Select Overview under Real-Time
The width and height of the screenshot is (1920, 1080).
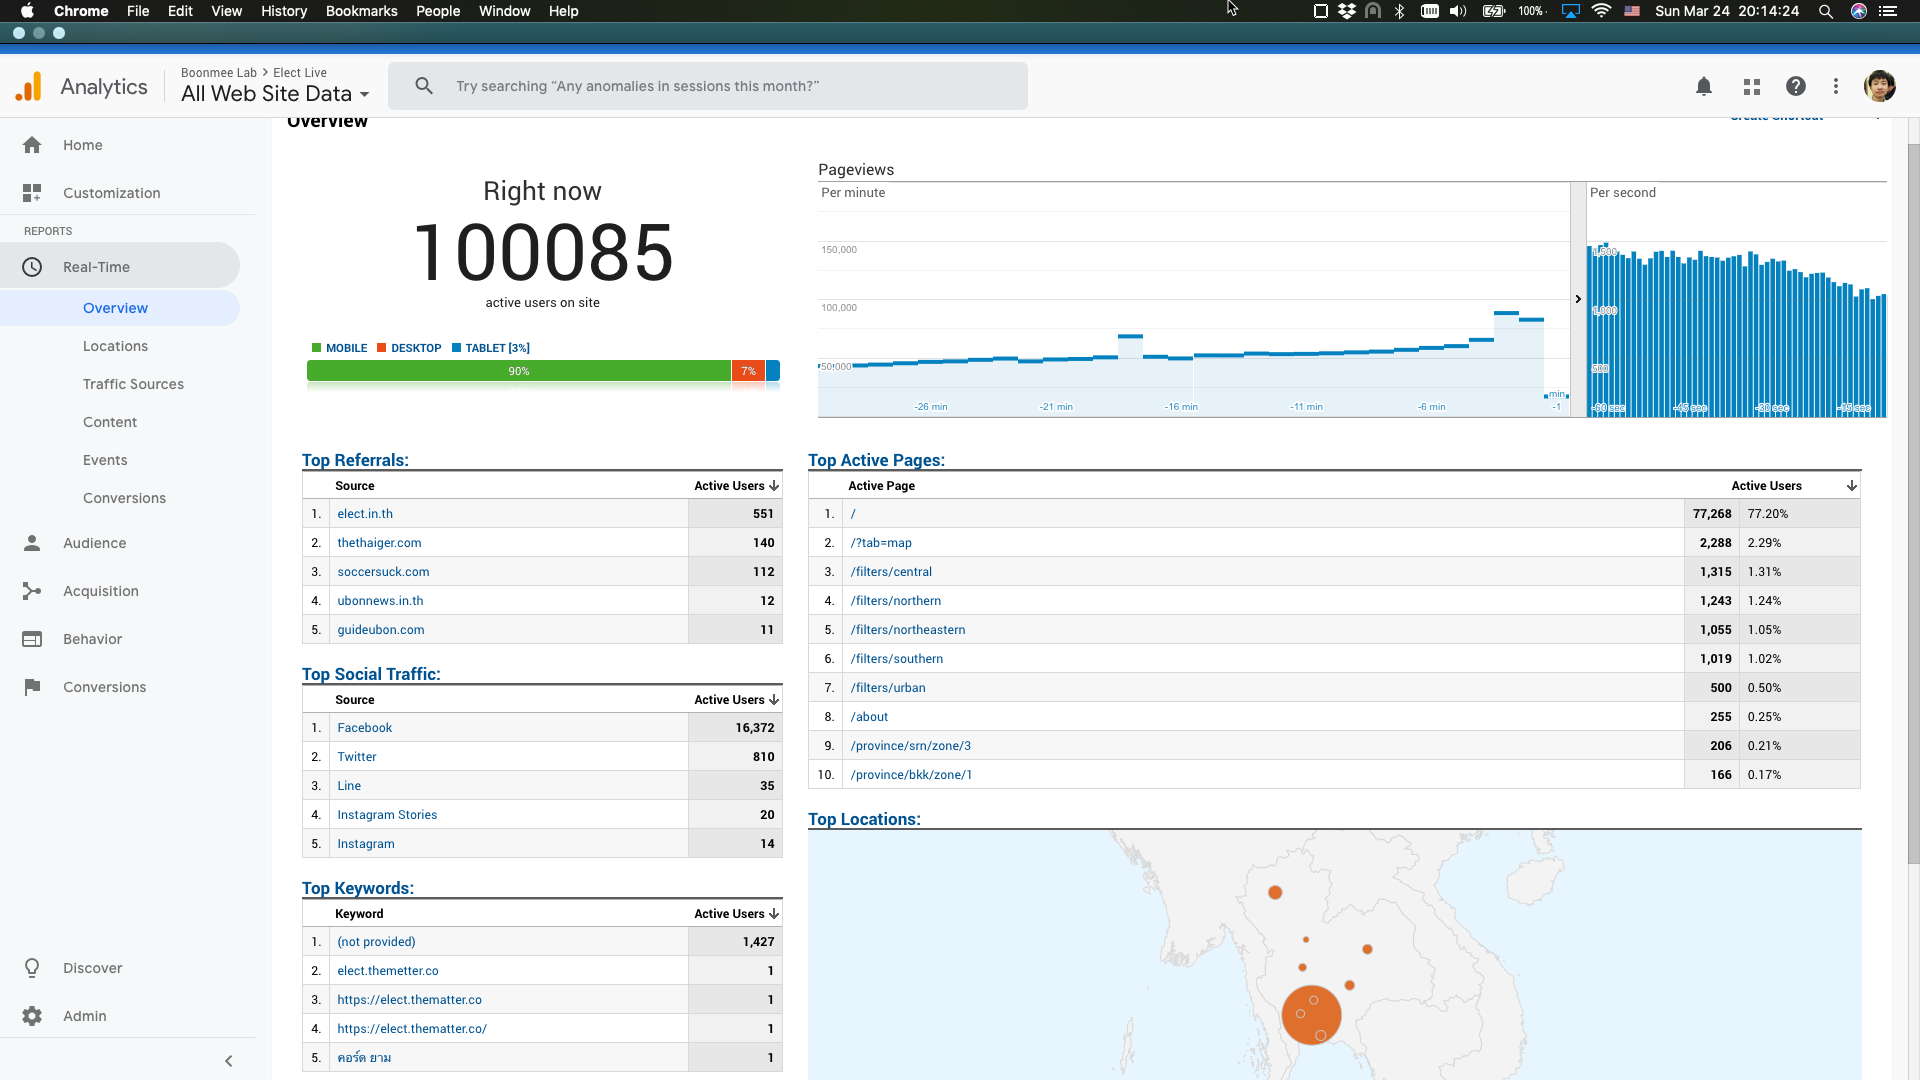(x=115, y=308)
